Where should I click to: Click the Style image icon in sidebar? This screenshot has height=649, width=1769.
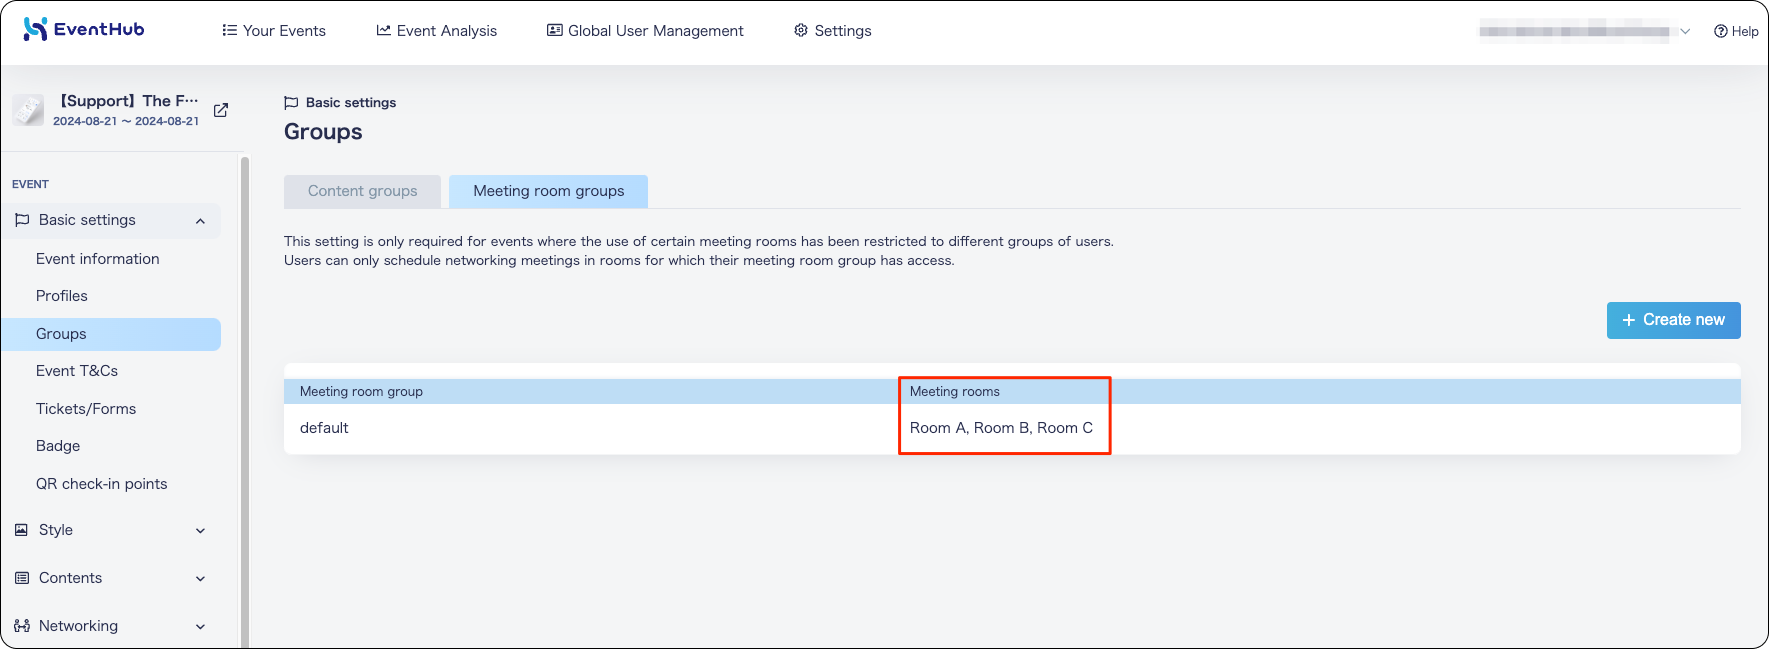(22, 530)
